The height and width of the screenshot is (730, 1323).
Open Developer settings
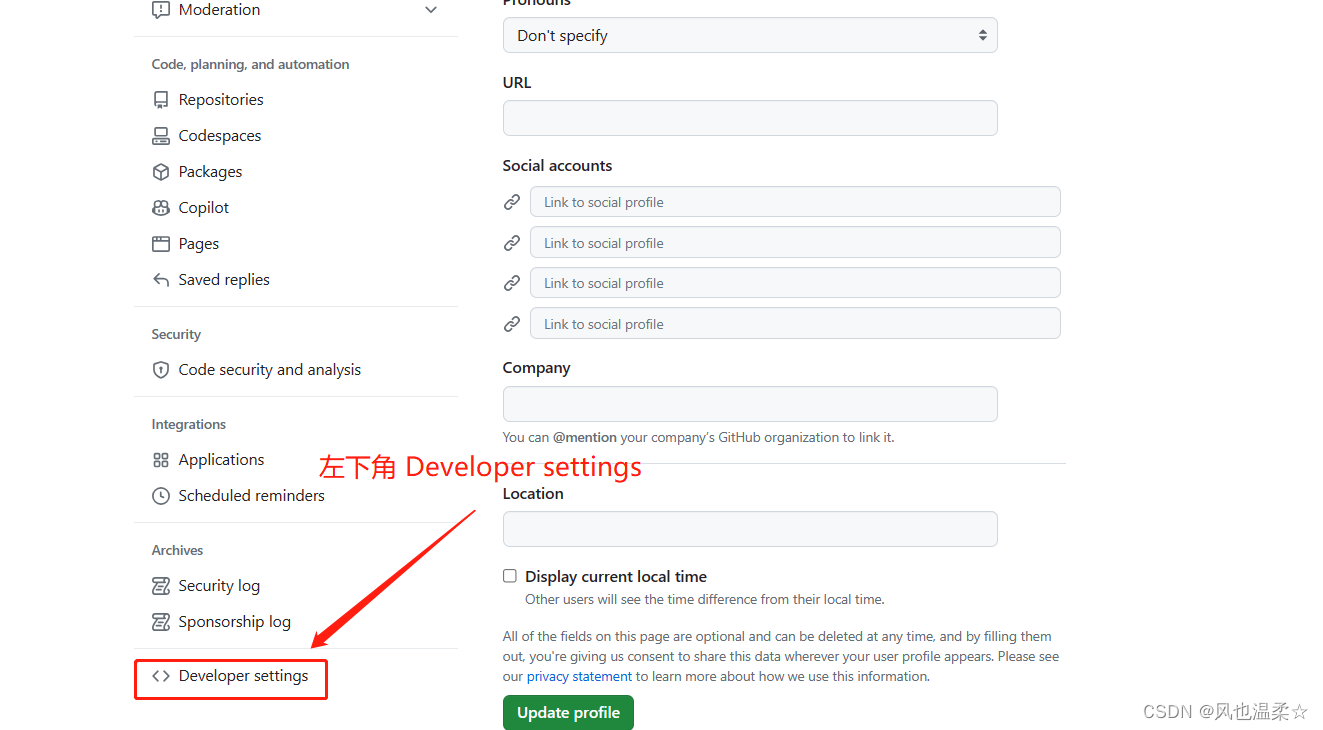click(243, 676)
